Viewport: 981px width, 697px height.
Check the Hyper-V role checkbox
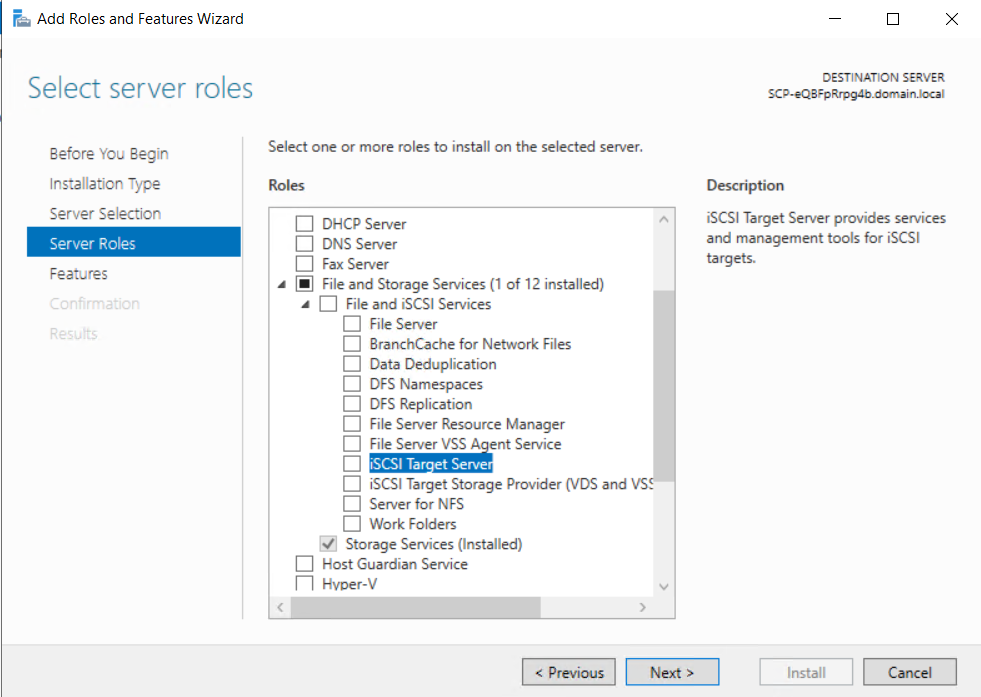click(305, 583)
